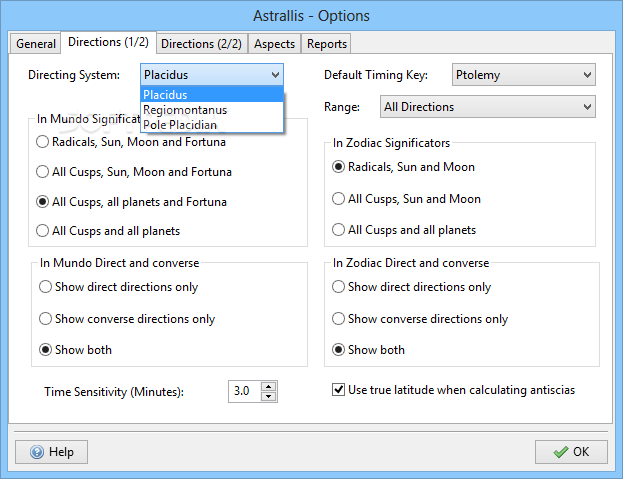This screenshot has height=479, width=623.
Task: Select In Mundo All Cusps and all planets
Action: click(108, 231)
